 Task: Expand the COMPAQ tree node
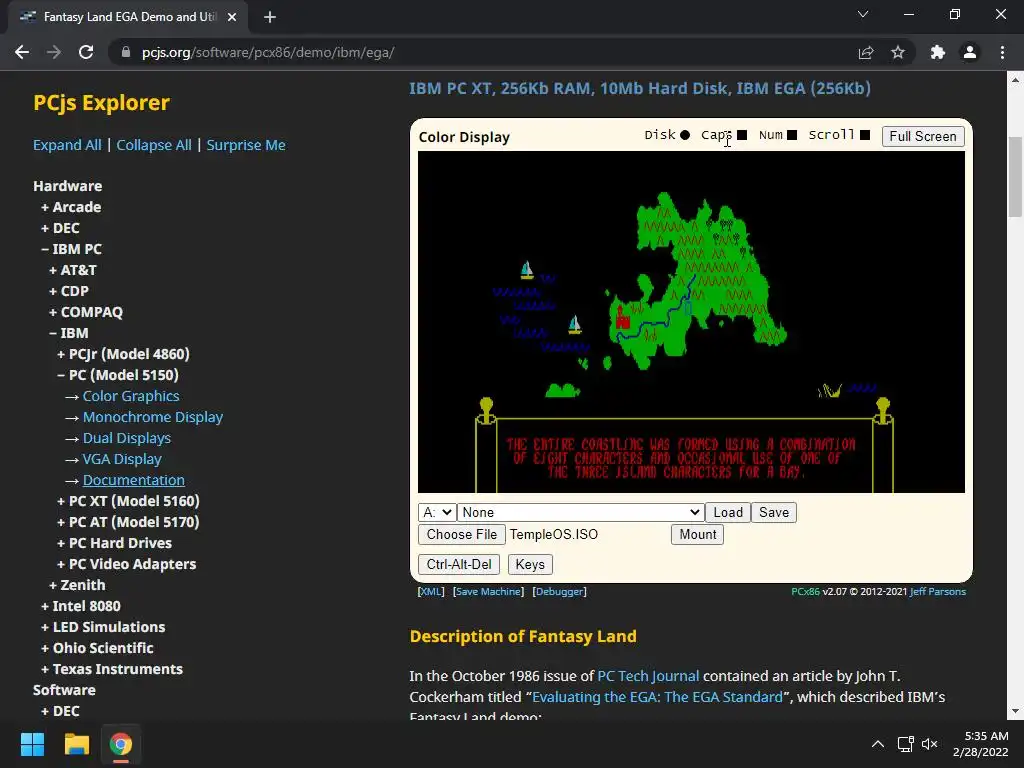pyautogui.click(x=86, y=312)
